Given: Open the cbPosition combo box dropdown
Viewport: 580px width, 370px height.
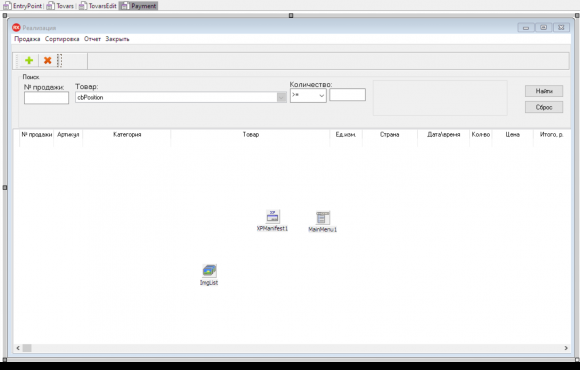Looking at the screenshot, I should [x=281, y=97].
